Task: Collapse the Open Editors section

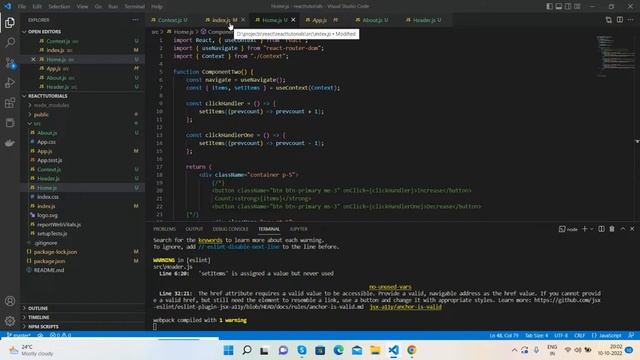Action: click(x=44, y=31)
